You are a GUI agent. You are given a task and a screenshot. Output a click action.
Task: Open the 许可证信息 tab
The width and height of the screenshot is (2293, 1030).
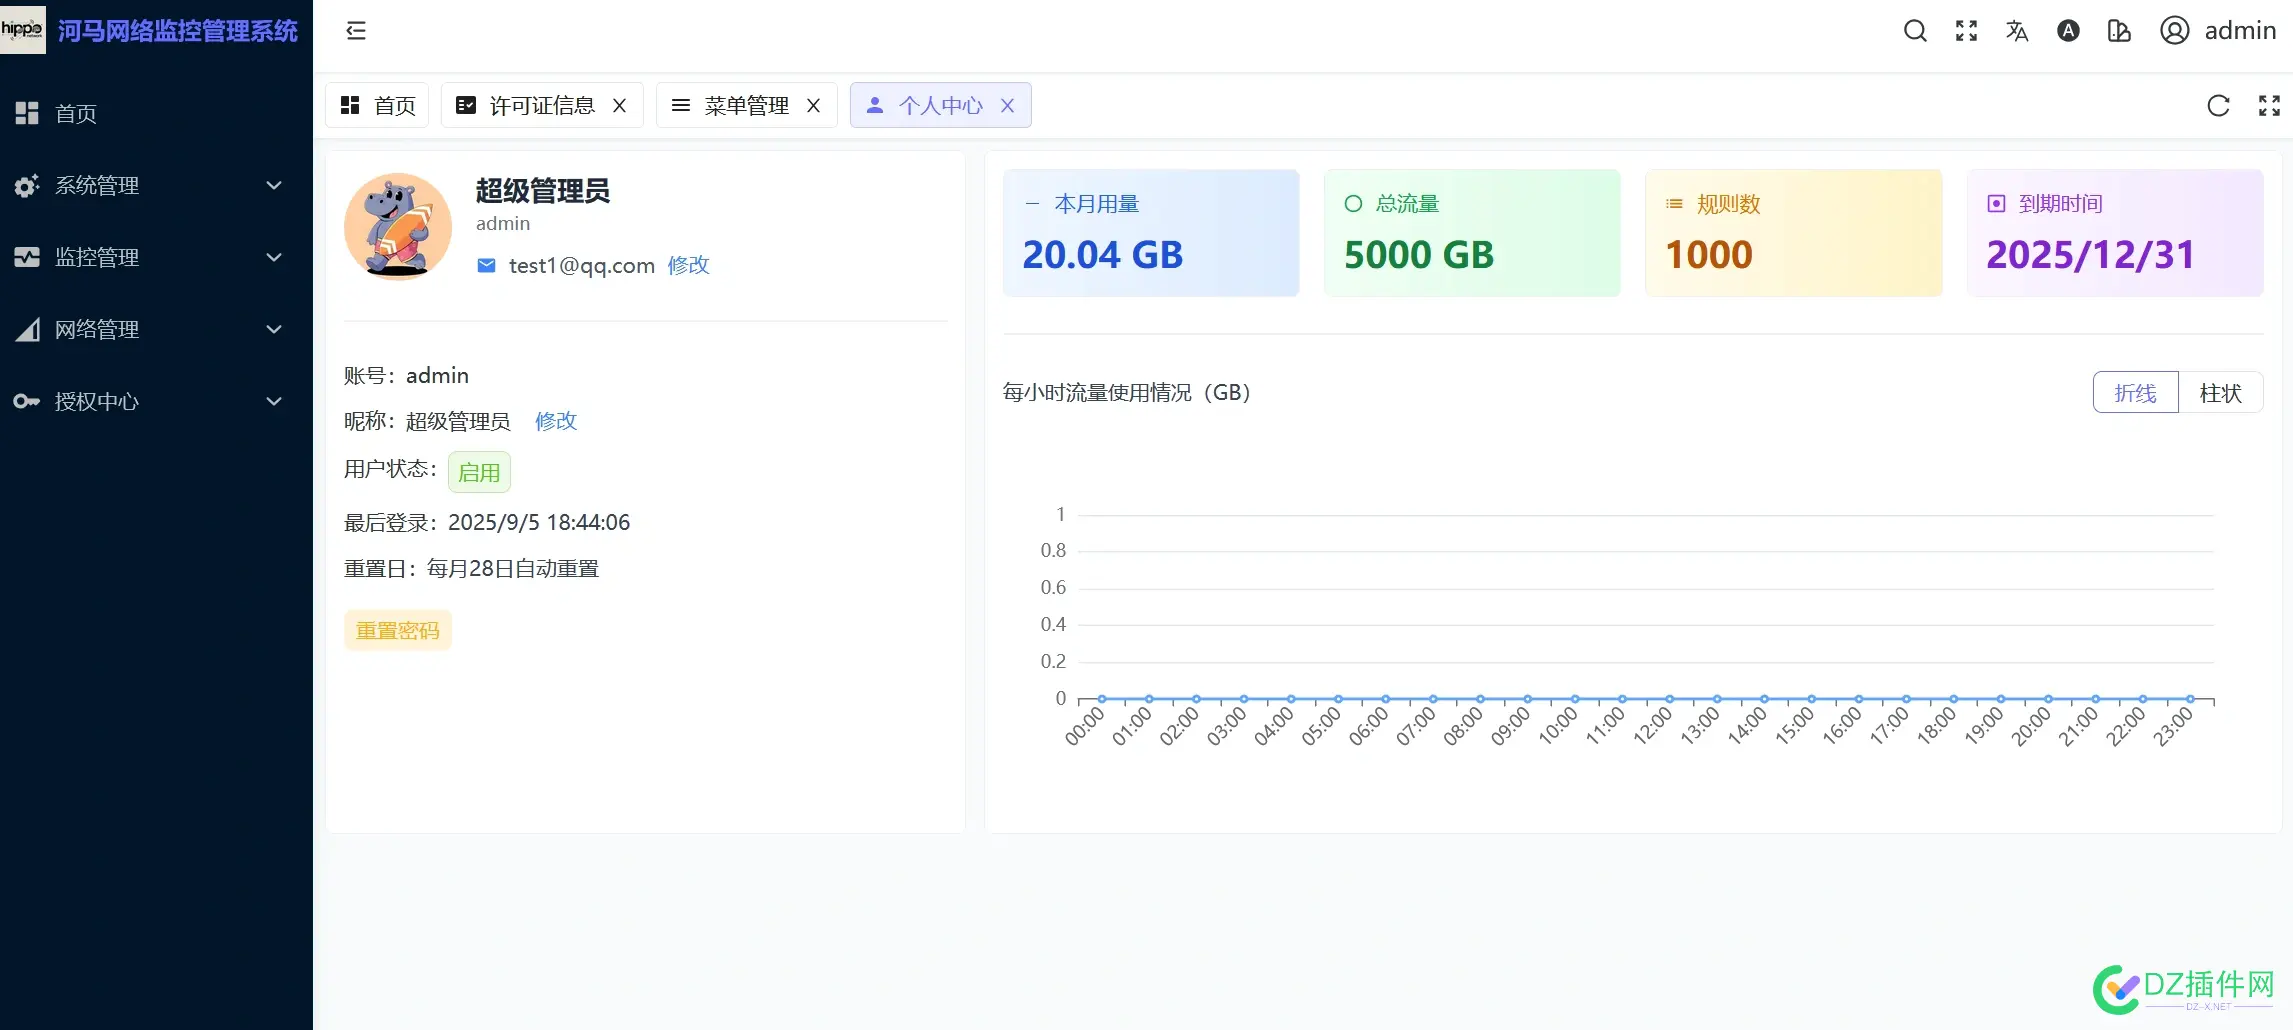[x=540, y=105]
